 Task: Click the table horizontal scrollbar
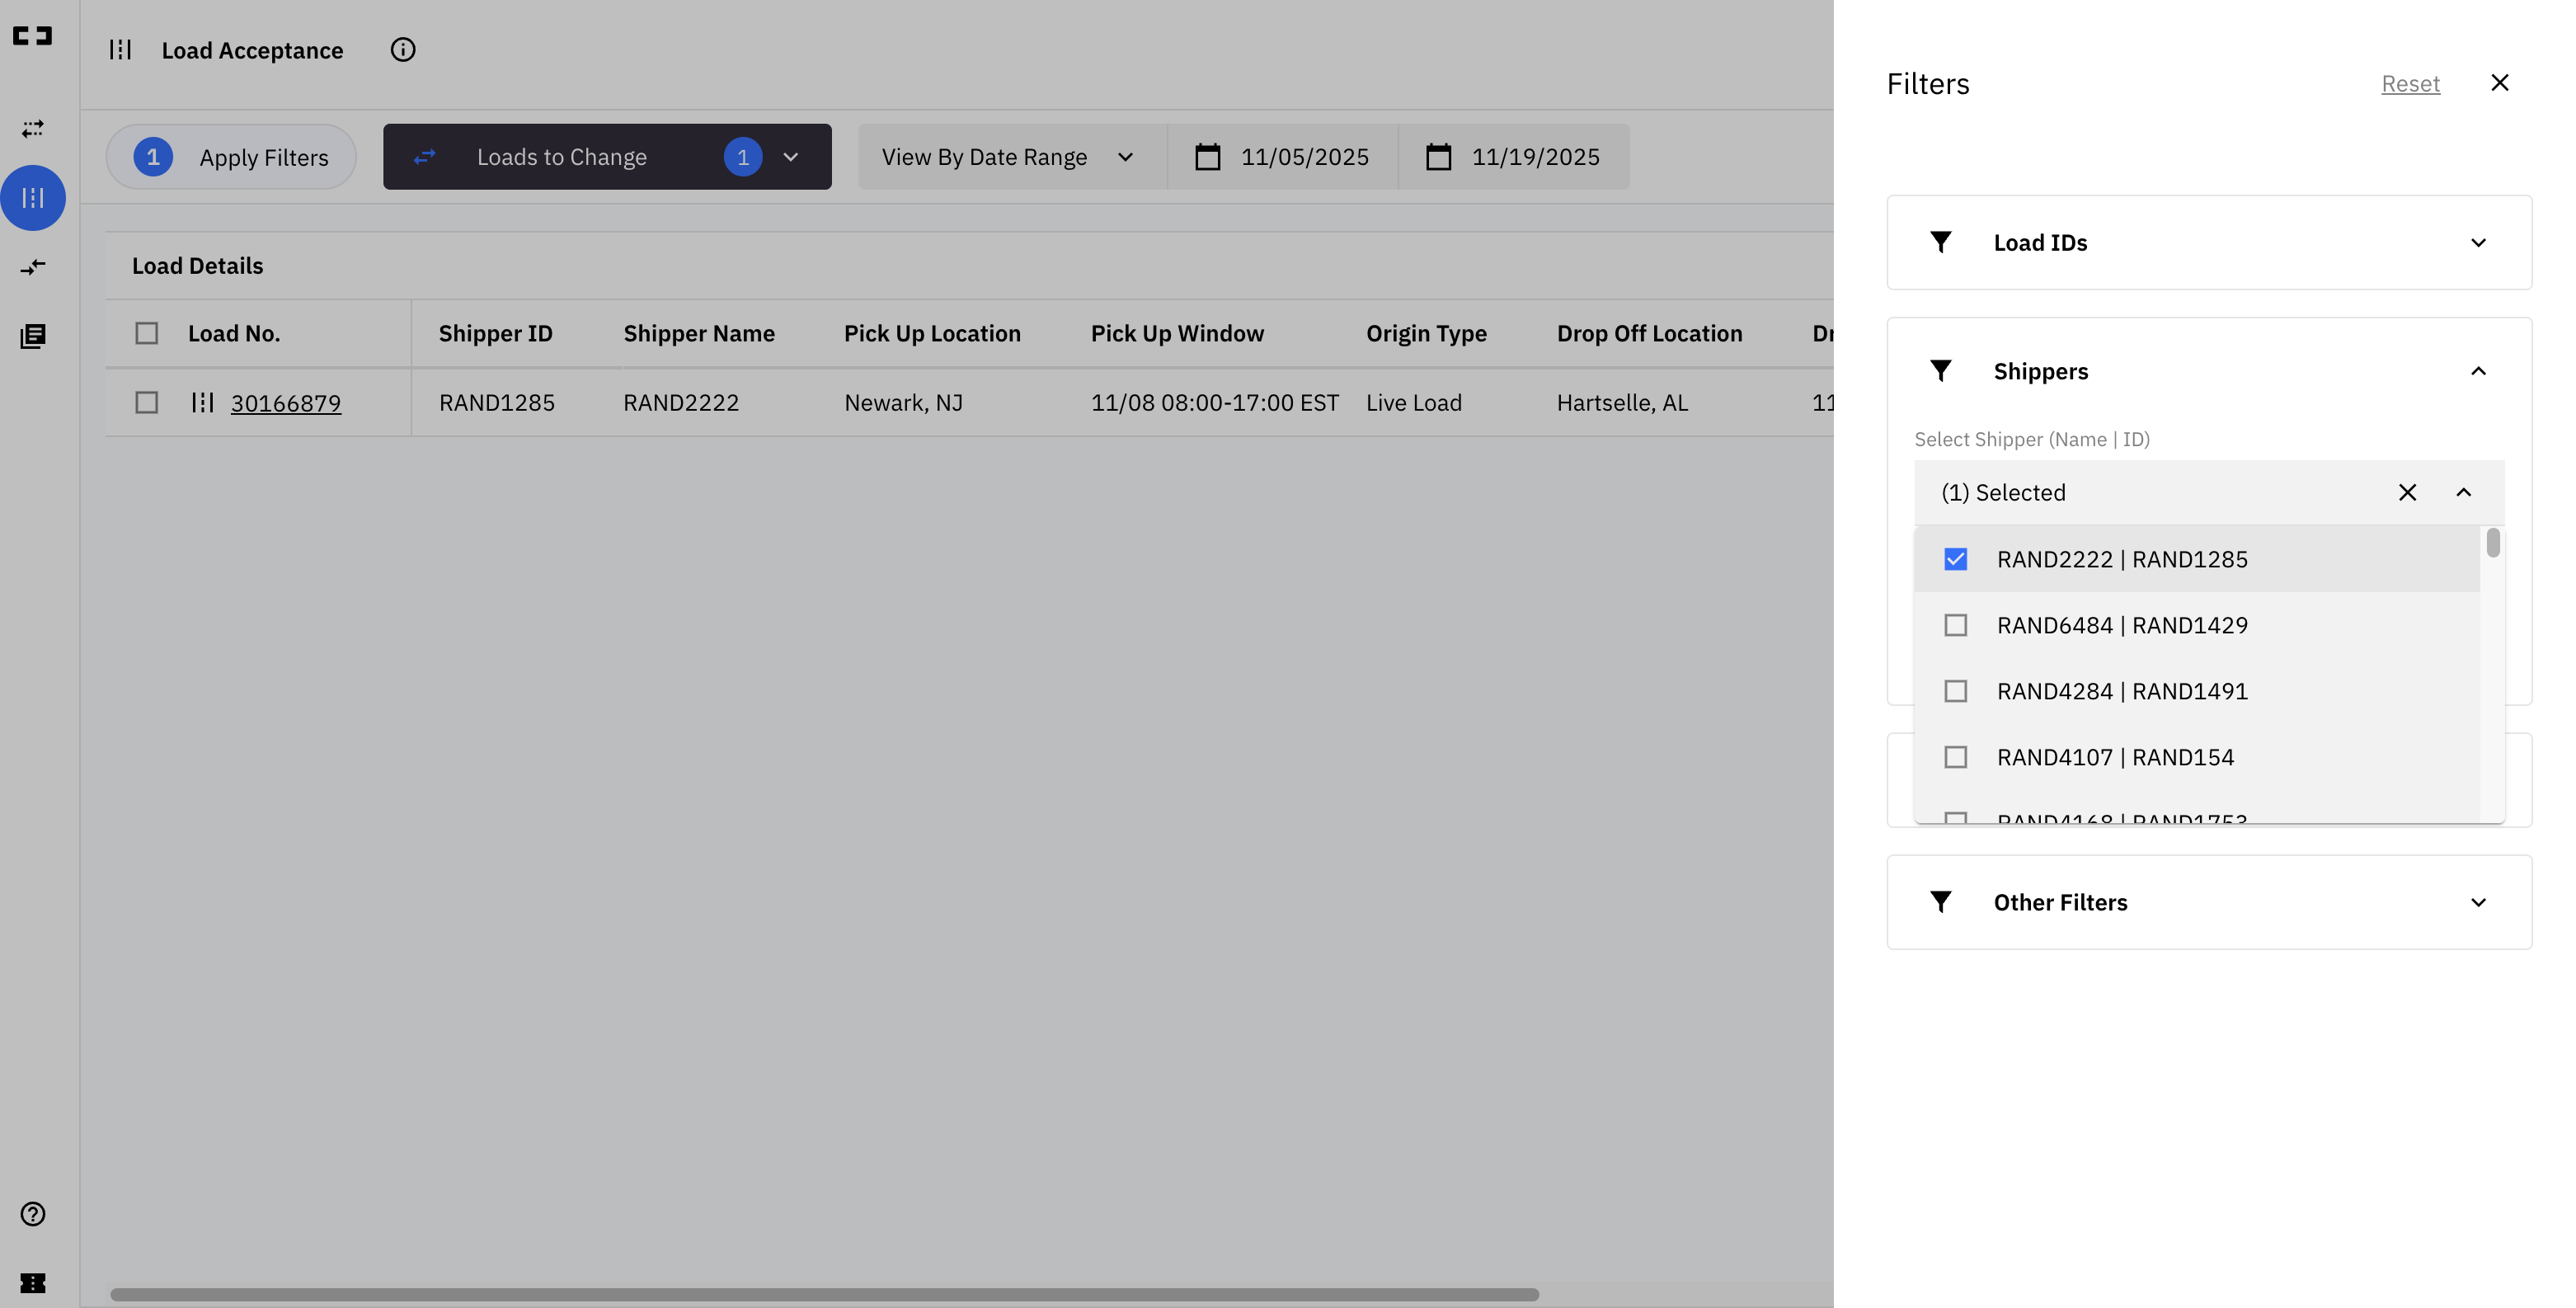tap(824, 1295)
